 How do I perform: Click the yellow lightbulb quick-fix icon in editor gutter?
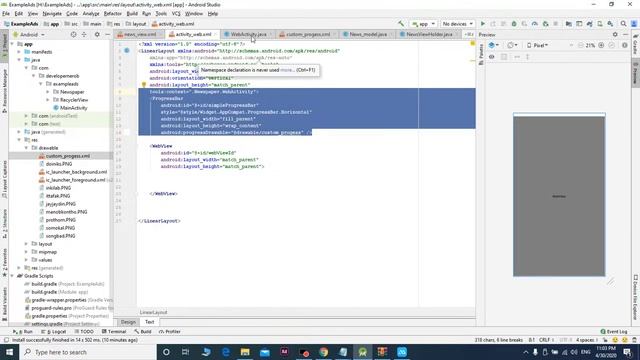click(144, 85)
